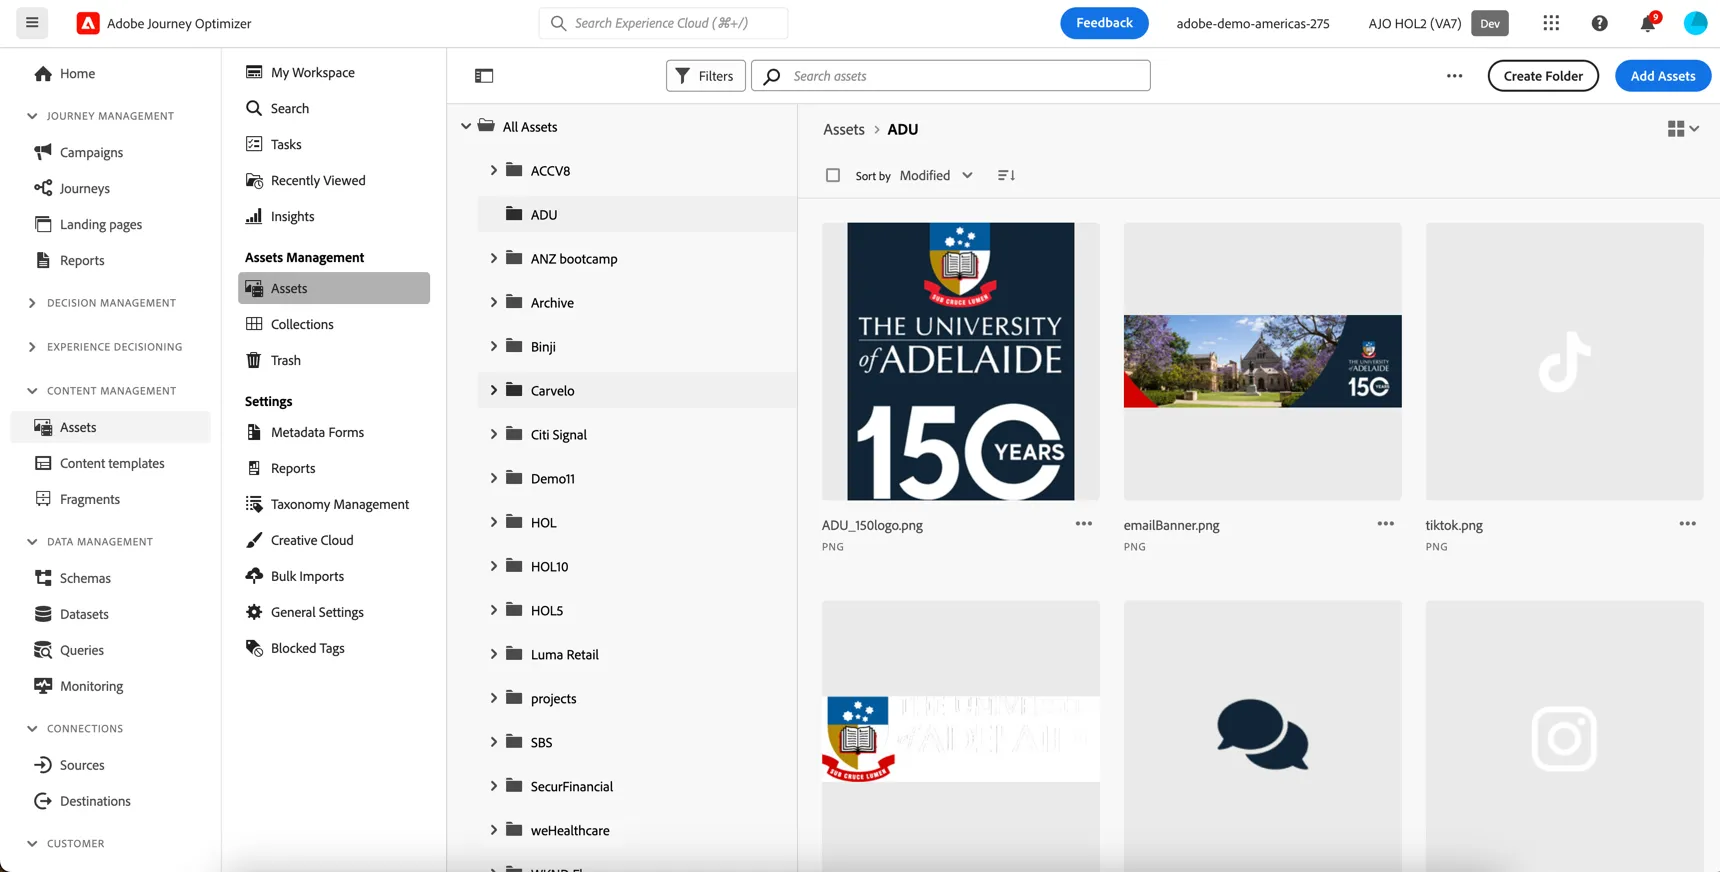Open the more options ellipsis beside Create Folder
This screenshot has width=1720, height=872.
pos(1454,76)
